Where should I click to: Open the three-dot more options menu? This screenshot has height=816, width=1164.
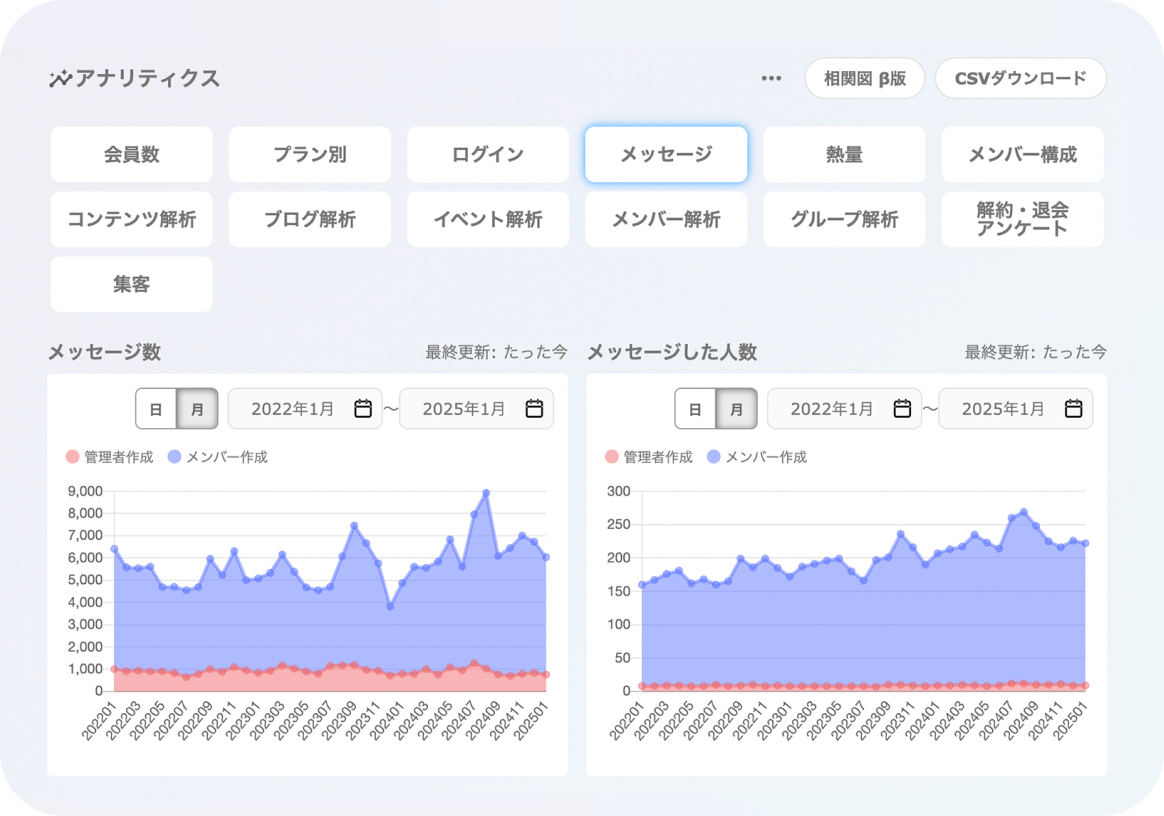coord(771,79)
